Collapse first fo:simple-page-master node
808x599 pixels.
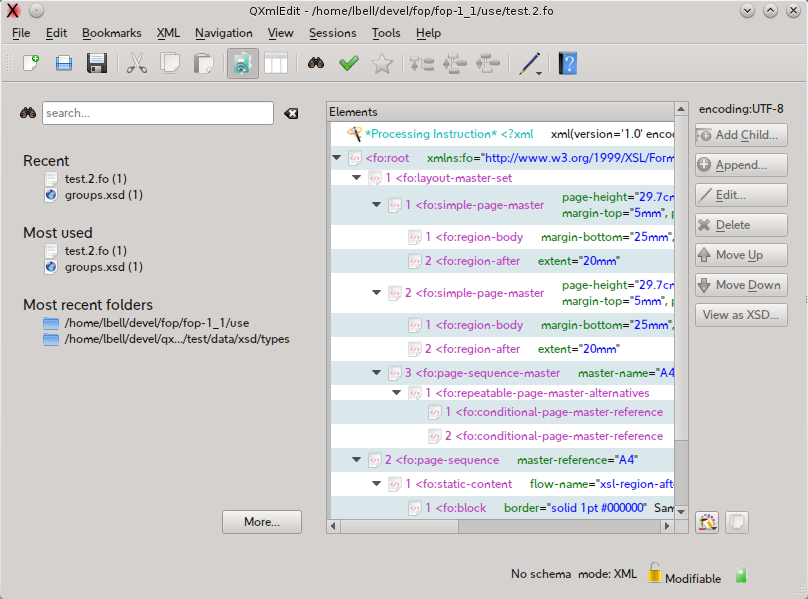pyautogui.click(x=377, y=205)
